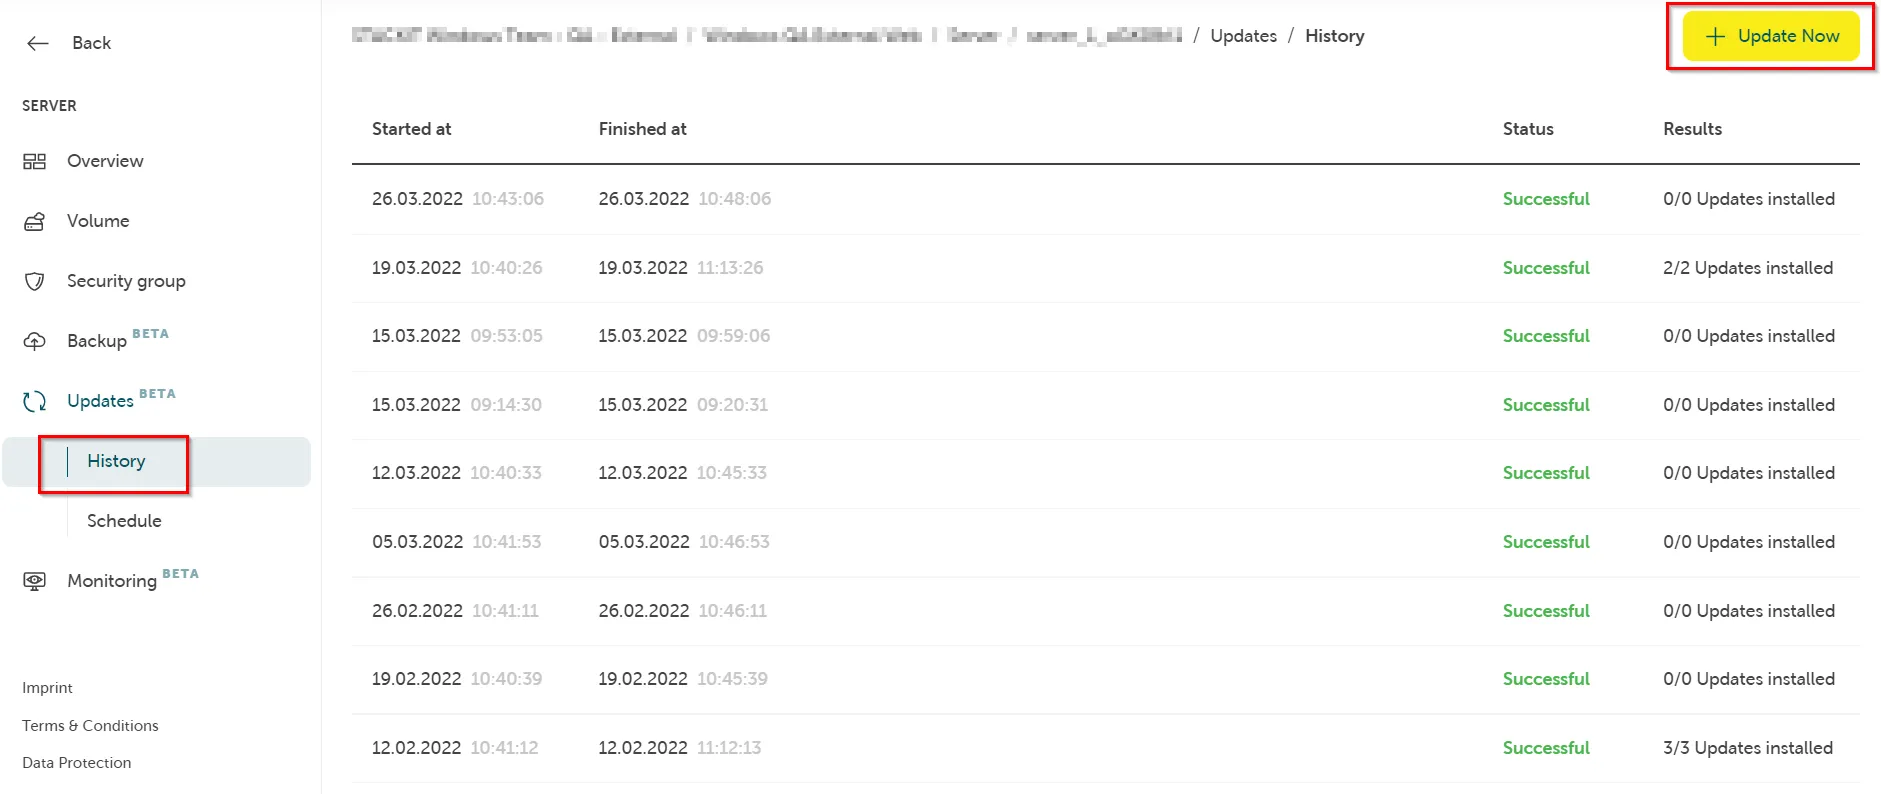Open the Data Protection page
The width and height of the screenshot is (1881, 794).
pyautogui.click(x=77, y=762)
